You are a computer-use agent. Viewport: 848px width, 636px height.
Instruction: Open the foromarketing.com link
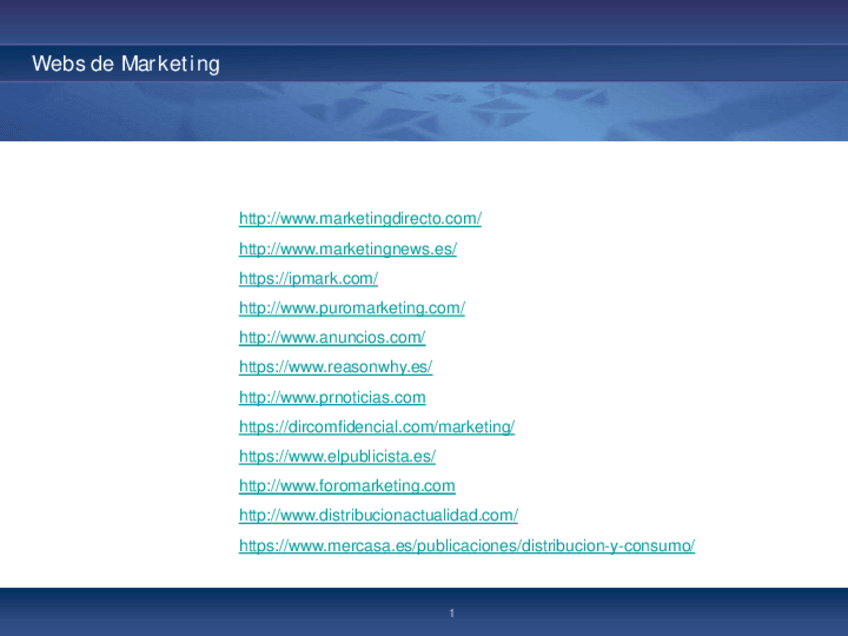[x=347, y=486]
